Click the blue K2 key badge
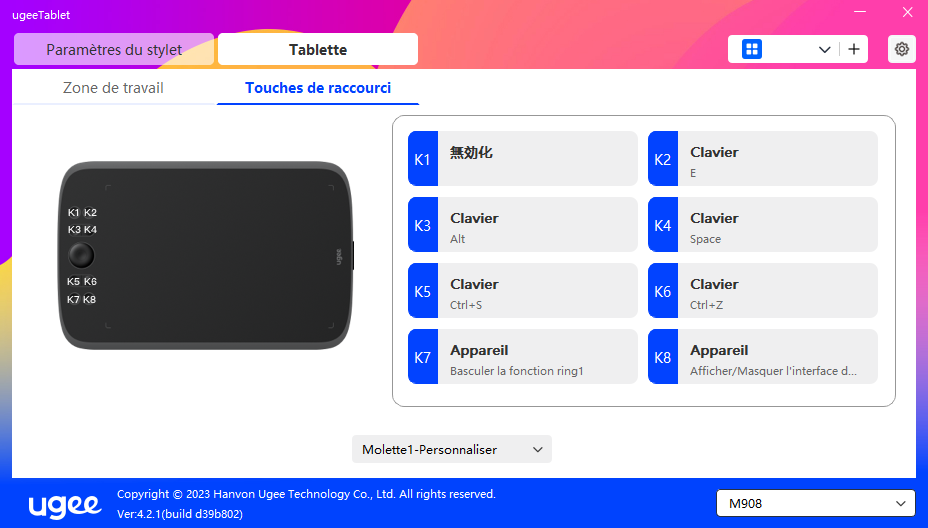Viewport: 928px width, 528px height. coord(662,159)
